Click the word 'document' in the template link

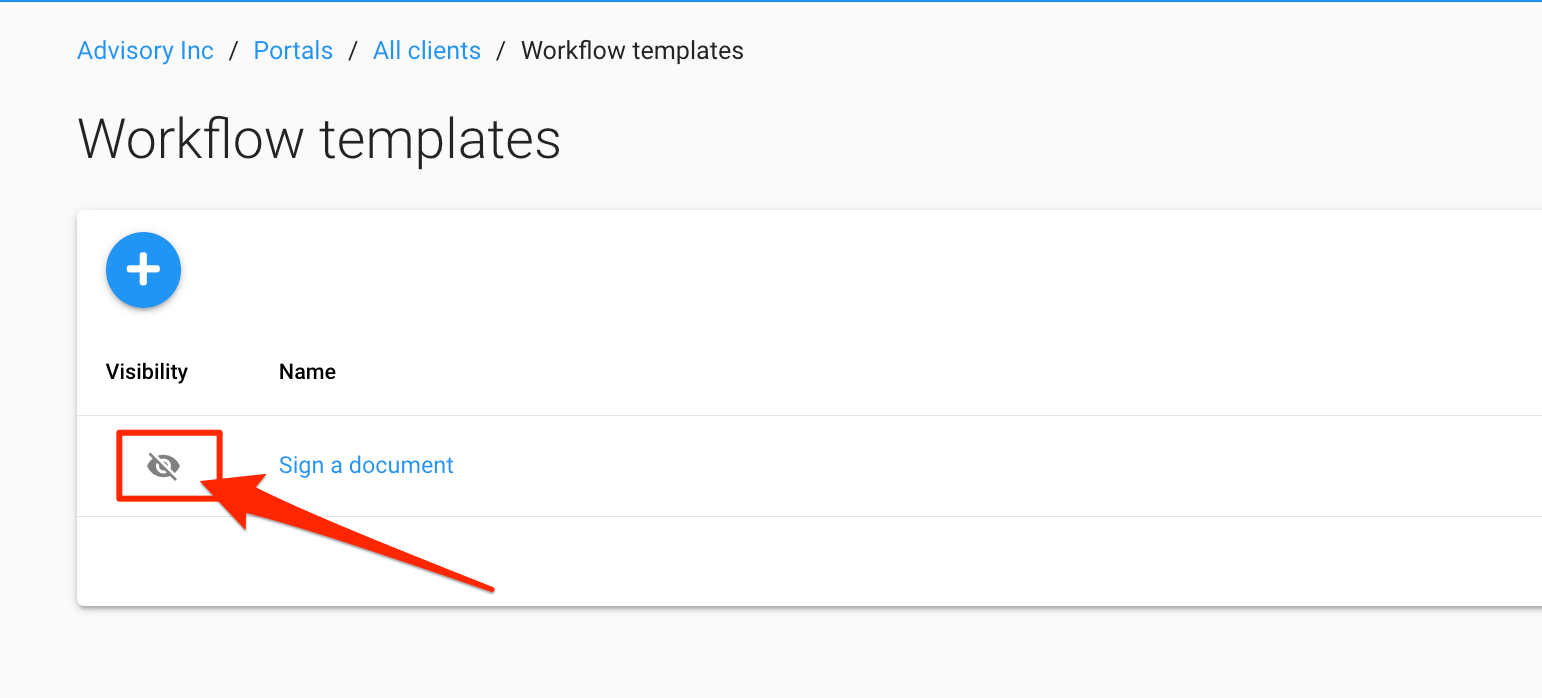pos(401,465)
